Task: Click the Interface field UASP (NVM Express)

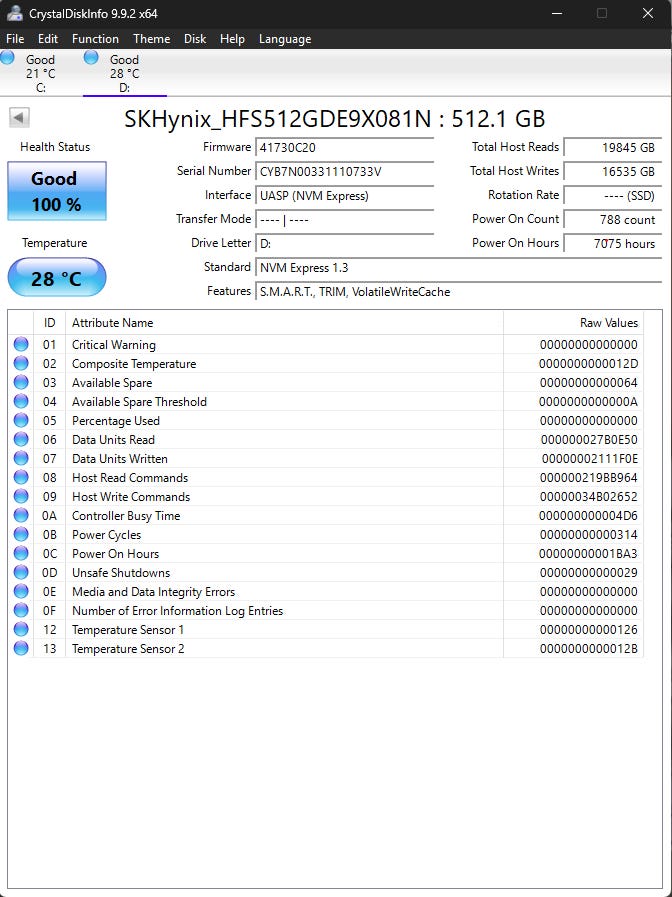Action: 345,196
